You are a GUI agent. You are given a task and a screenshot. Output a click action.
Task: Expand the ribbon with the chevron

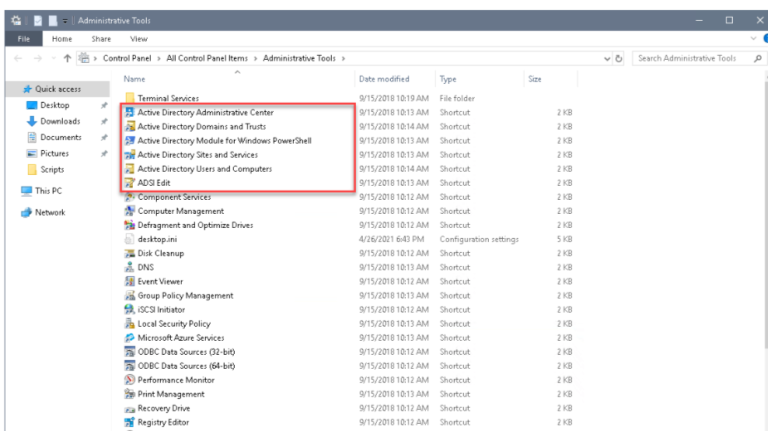point(753,39)
